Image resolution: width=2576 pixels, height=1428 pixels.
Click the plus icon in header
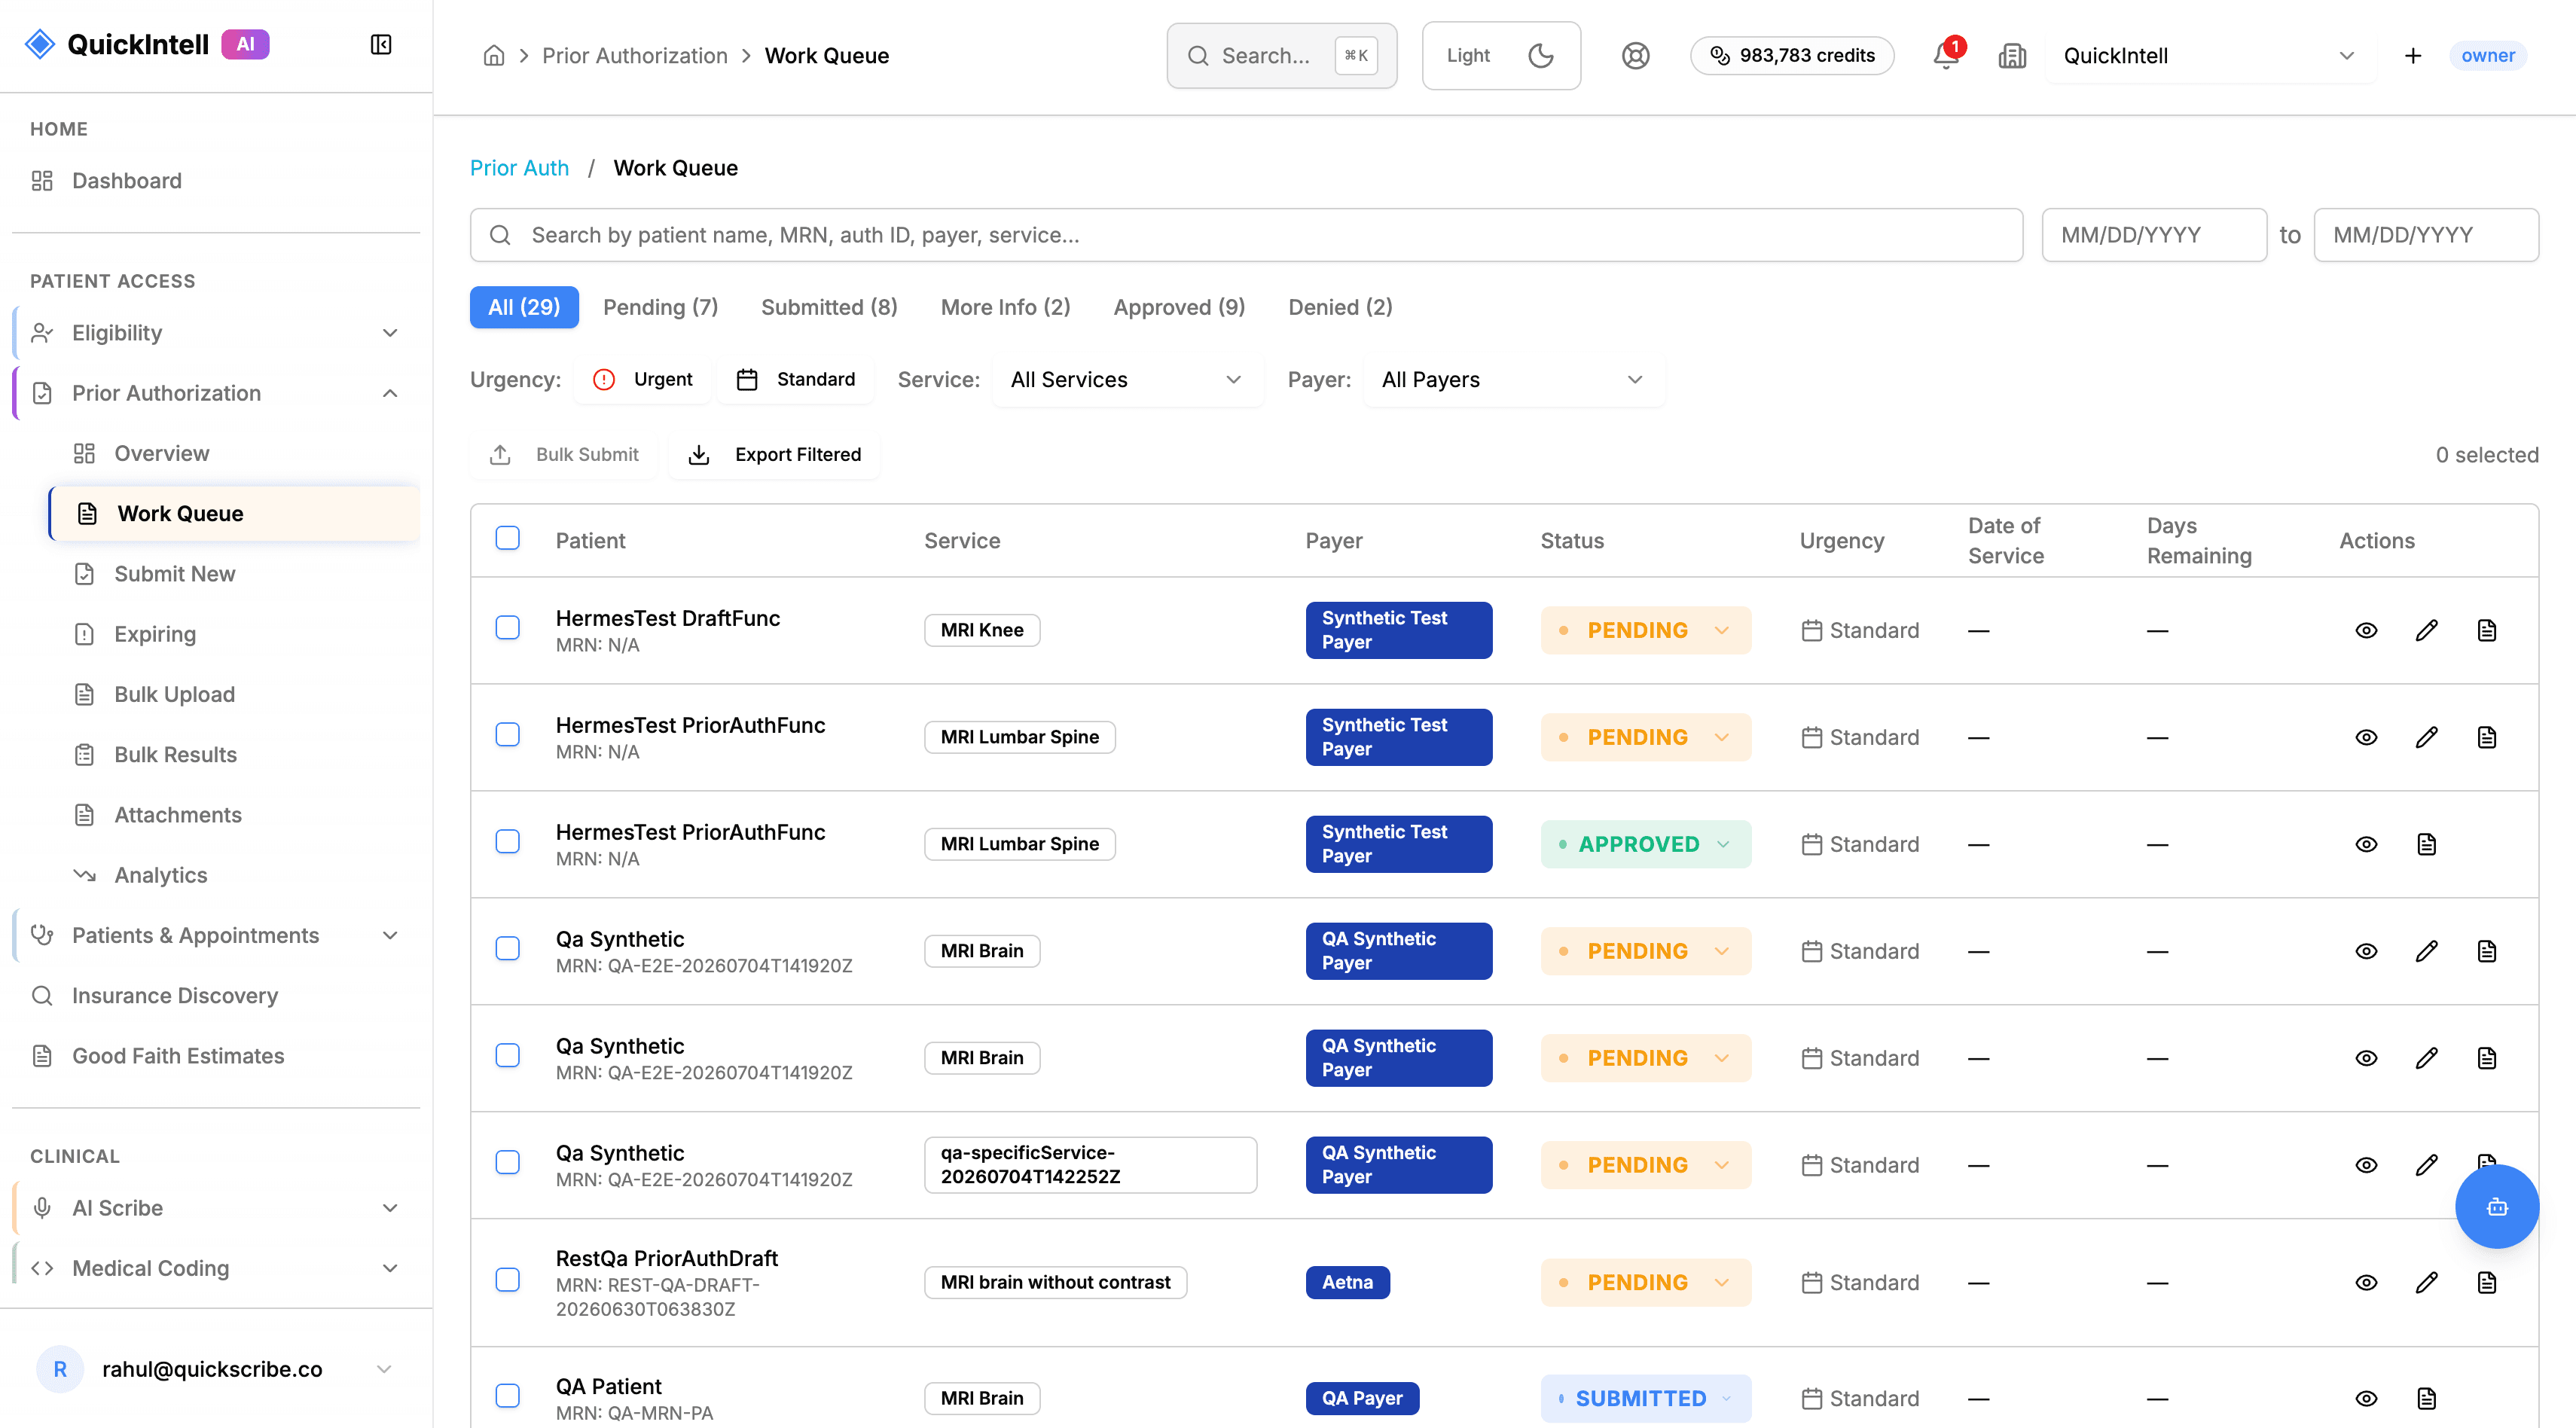tap(2413, 56)
